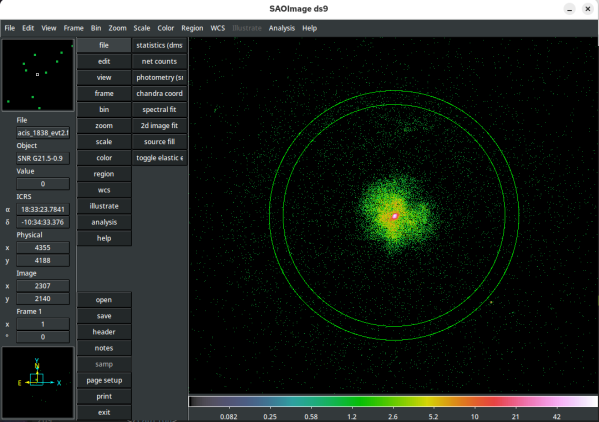The image size is (599, 422).
Task: Select the 'bin' buttonbar category
Action: tap(104, 110)
